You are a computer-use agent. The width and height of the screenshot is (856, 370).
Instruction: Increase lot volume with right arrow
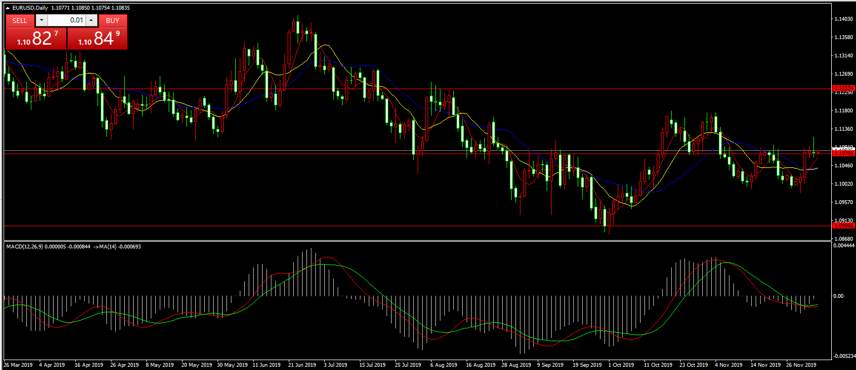[92, 20]
